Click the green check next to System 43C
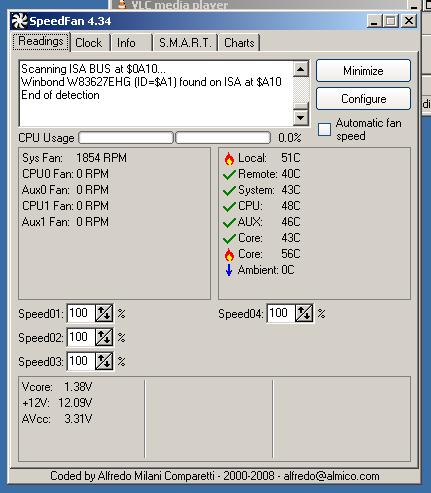The height and width of the screenshot is (493, 431). coord(229,190)
